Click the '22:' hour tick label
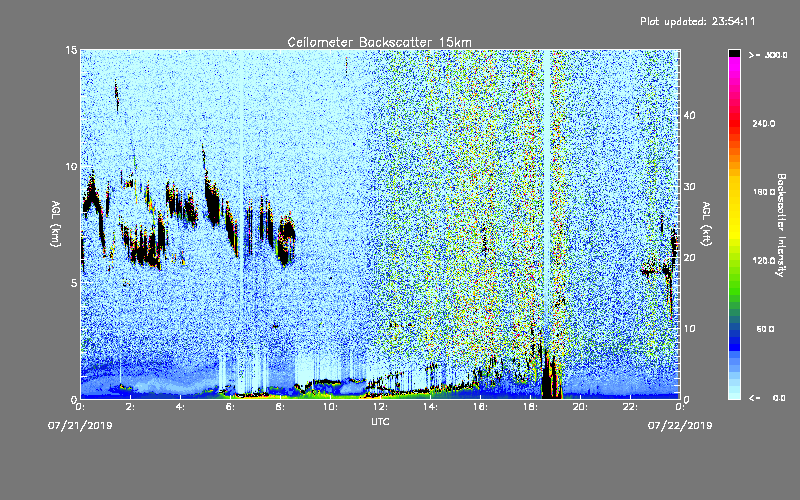 click(x=630, y=407)
